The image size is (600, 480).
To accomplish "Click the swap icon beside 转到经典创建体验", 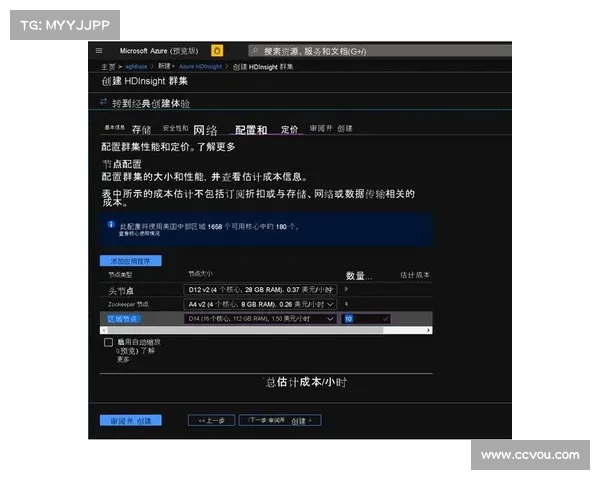I will tap(103, 101).
